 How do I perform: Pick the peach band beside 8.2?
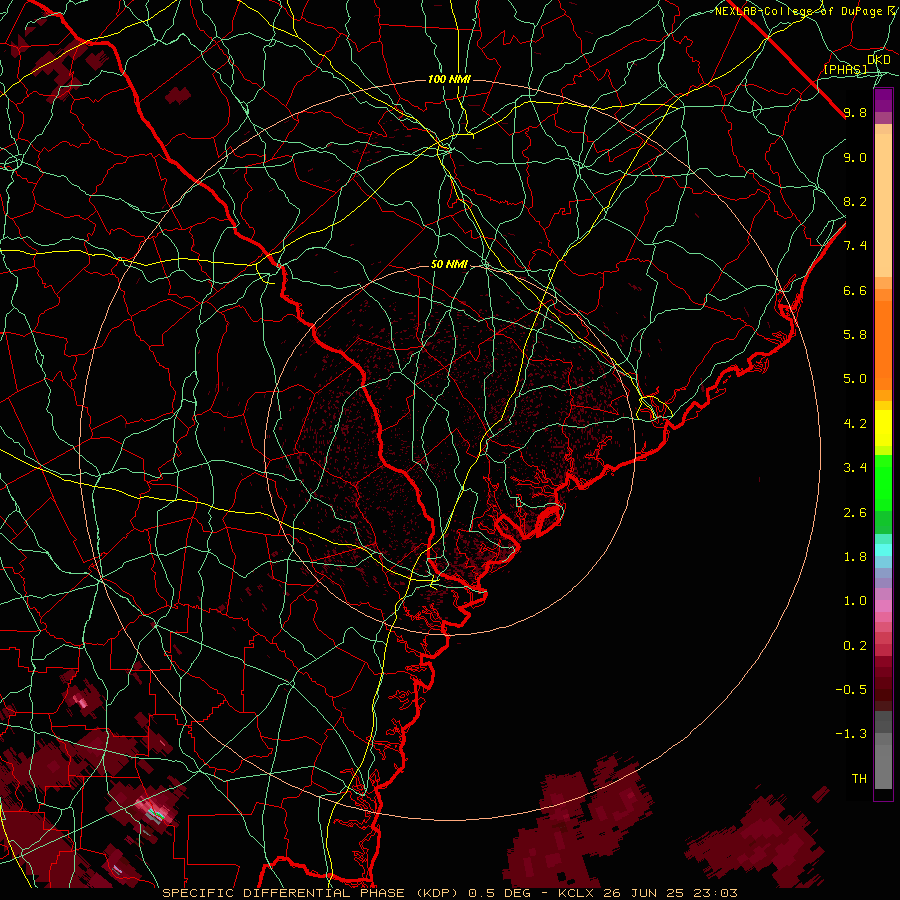tap(883, 205)
